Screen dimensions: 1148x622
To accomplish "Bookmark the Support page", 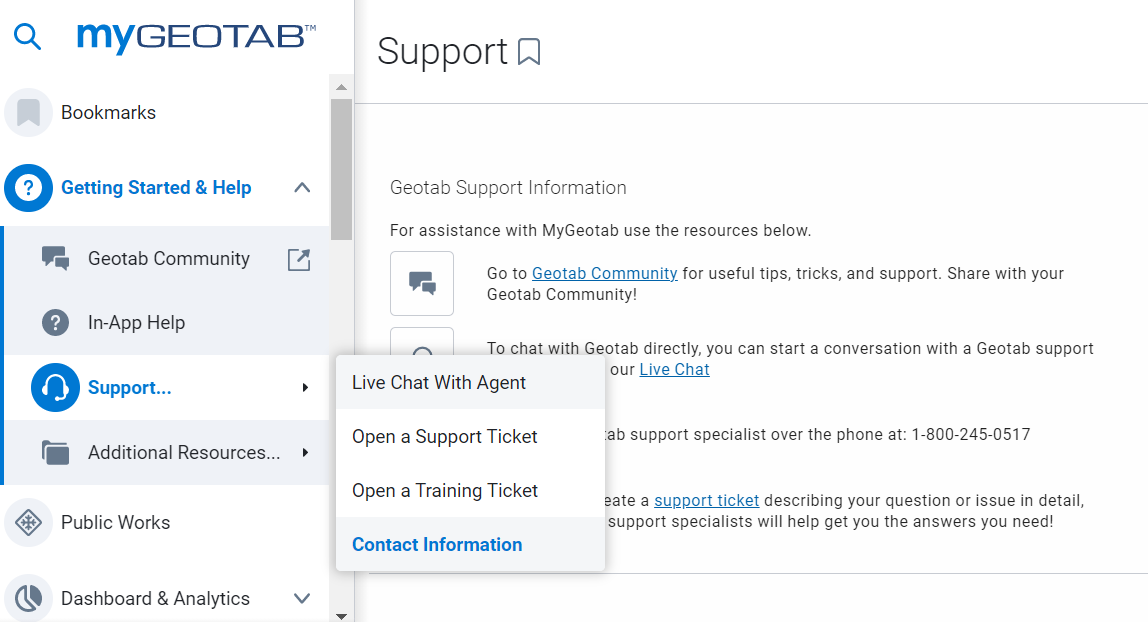I will (x=529, y=52).
